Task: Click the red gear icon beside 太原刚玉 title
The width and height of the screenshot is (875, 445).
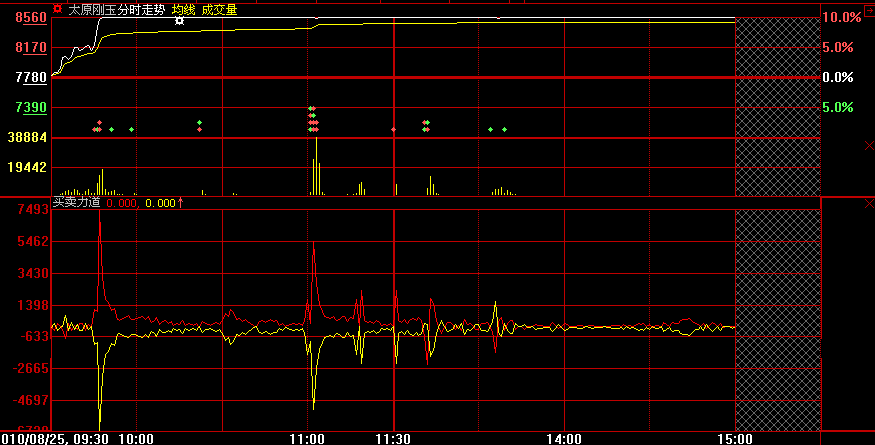Action: point(57,9)
